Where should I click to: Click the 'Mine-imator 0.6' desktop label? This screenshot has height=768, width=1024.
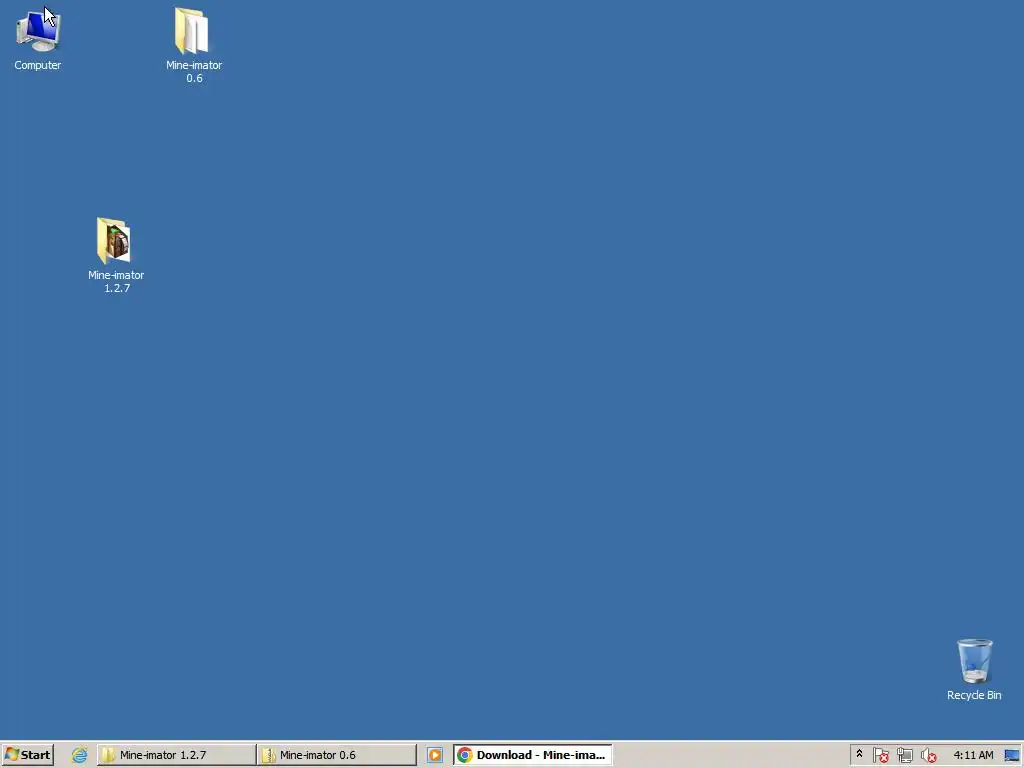click(194, 72)
